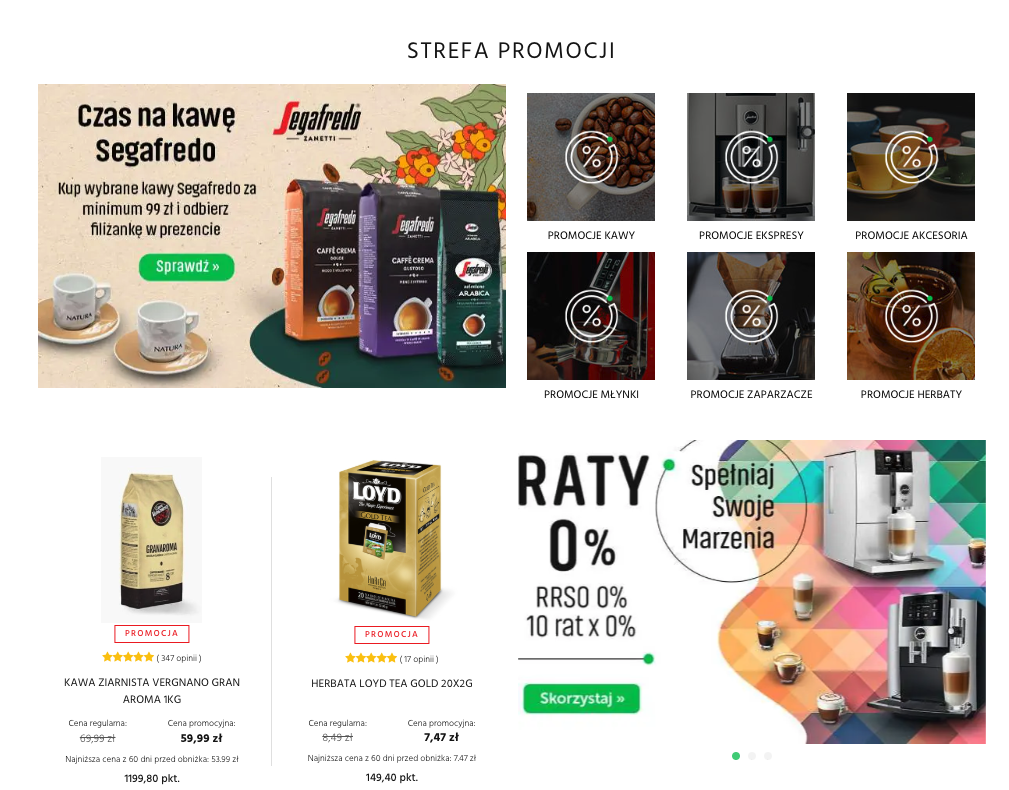Open the Promocje Młynki percent icon tile
Viewport: 1009px width, 790px height.
click(x=591, y=316)
